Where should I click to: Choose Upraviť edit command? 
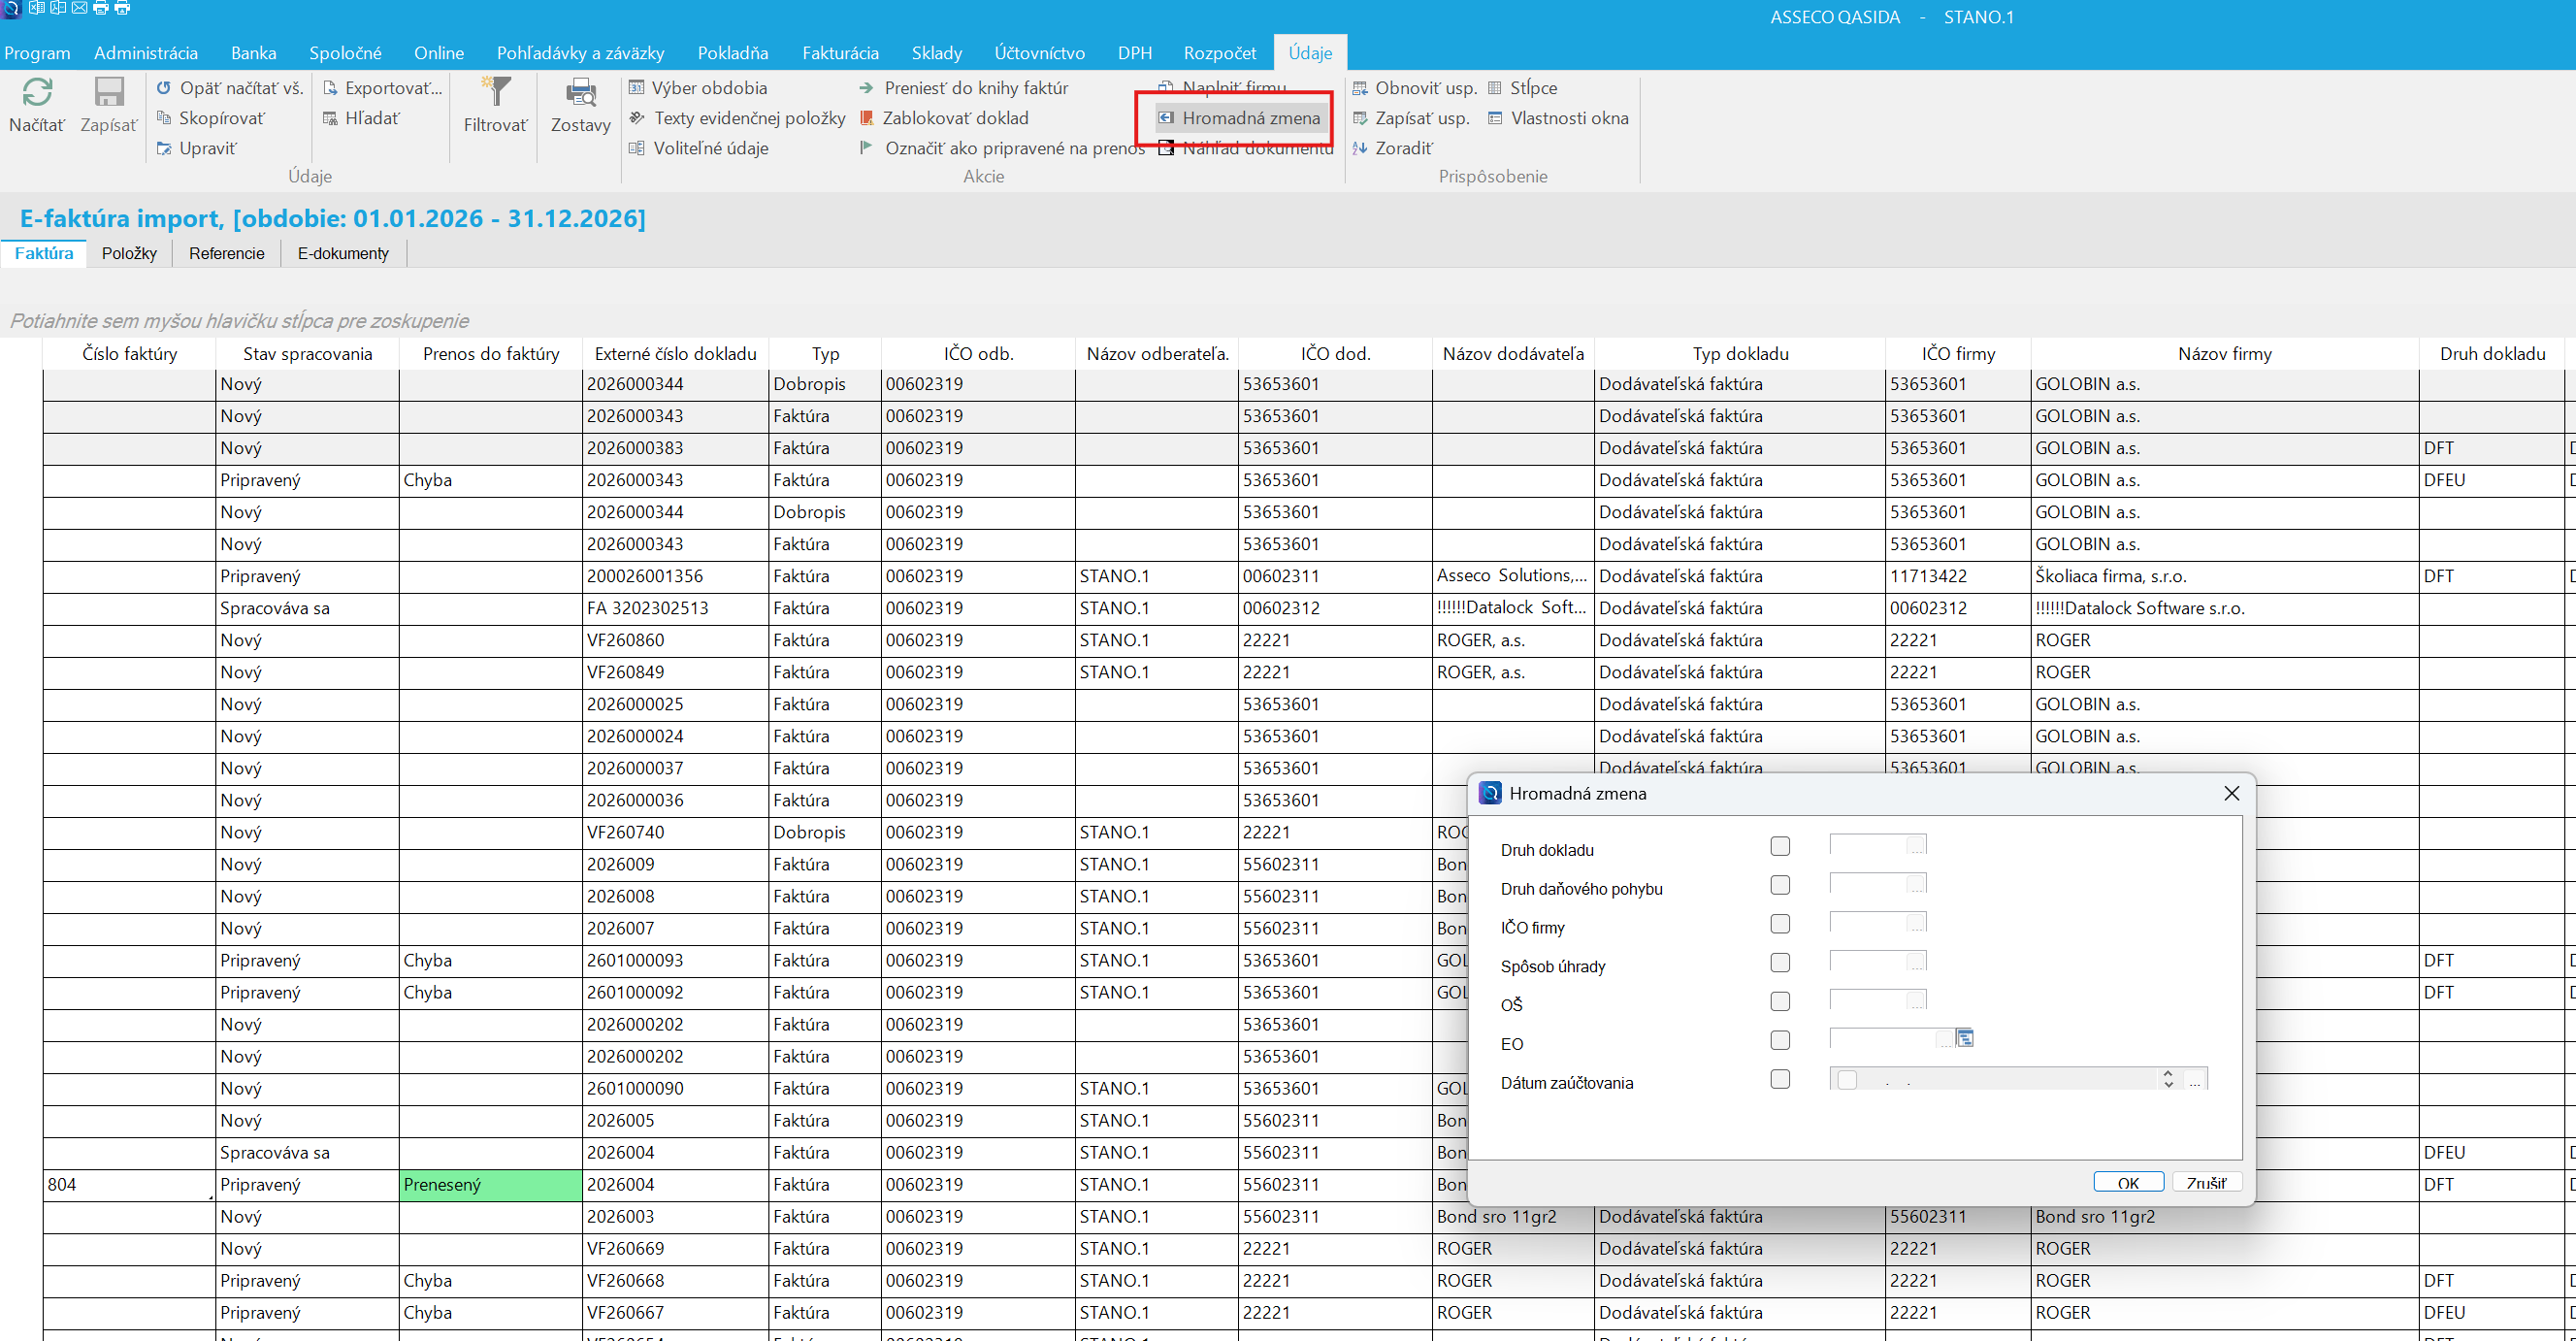coord(197,148)
